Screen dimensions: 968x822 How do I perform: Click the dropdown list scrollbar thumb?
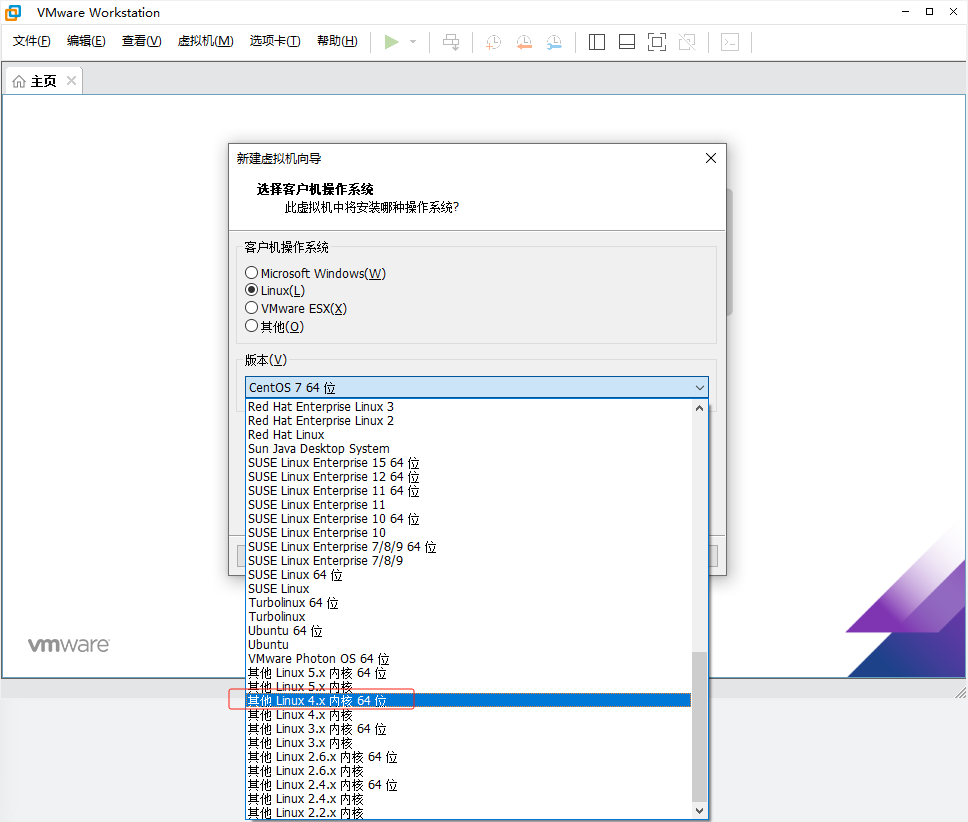pos(699,726)
